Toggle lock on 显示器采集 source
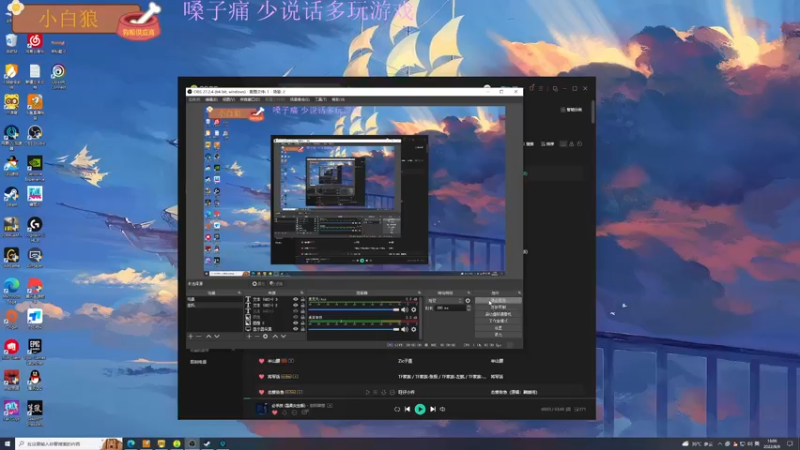 coord(303,329)
